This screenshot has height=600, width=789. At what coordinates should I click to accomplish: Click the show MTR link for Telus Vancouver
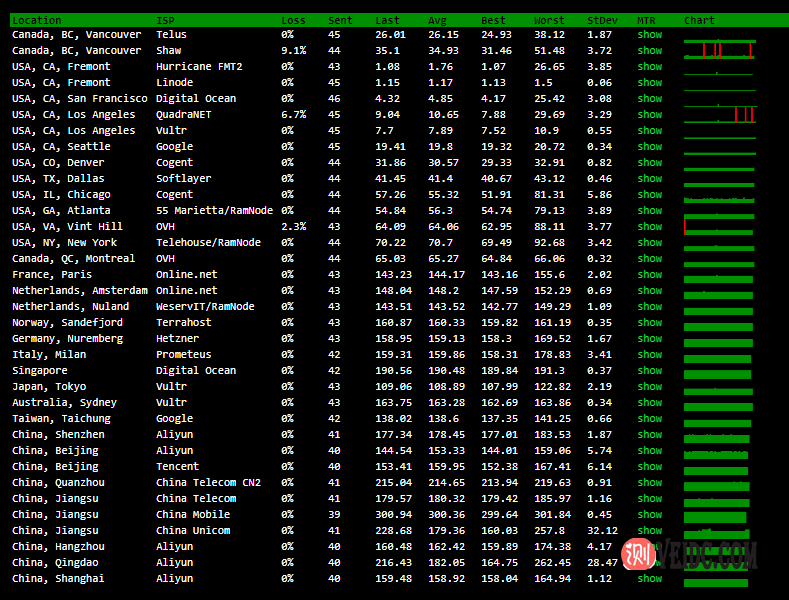pos(649,35)
